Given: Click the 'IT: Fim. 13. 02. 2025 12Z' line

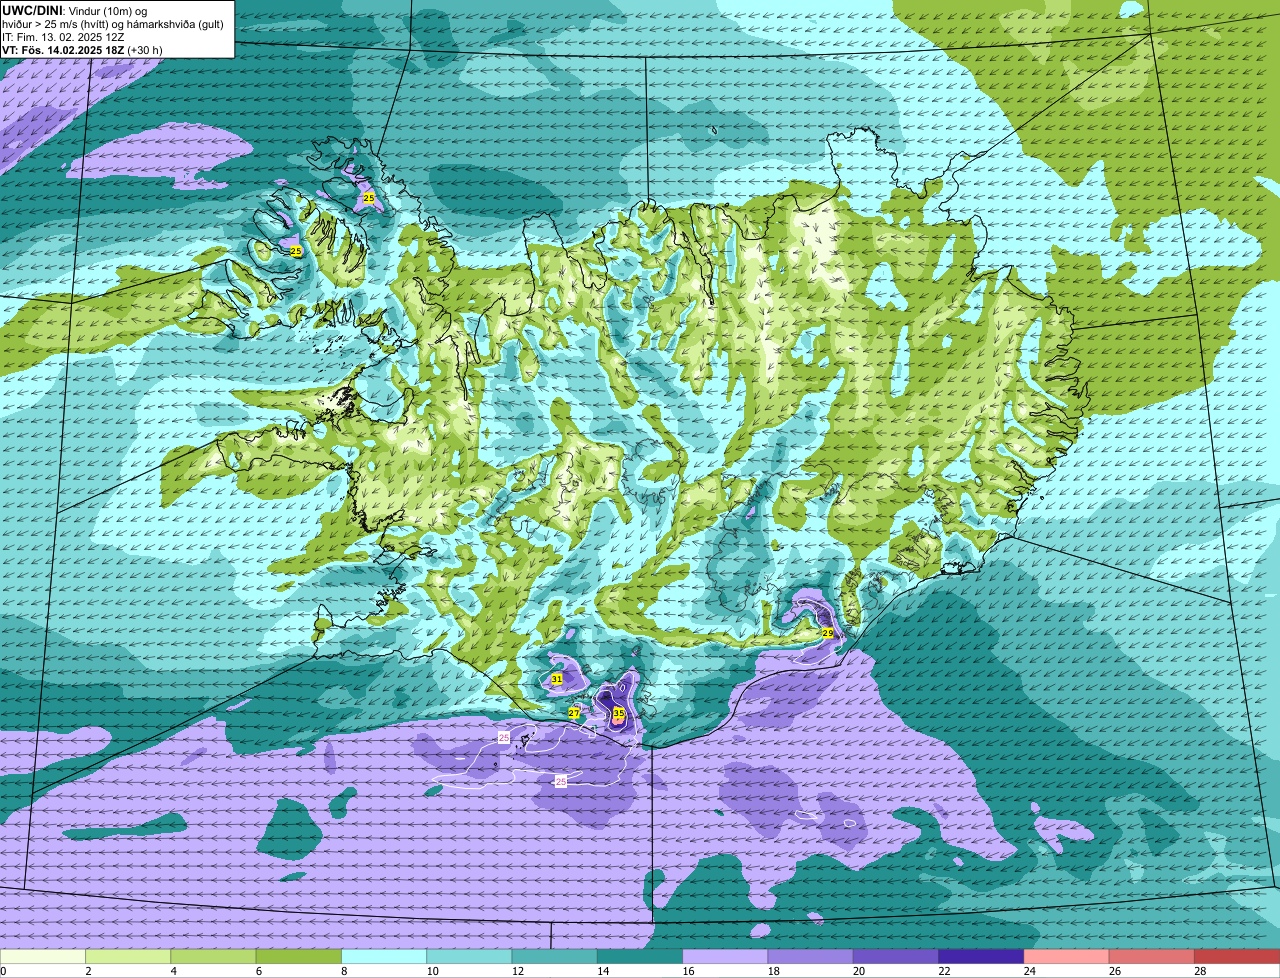Looking at the screenshot, I should [x=63, y=37].
